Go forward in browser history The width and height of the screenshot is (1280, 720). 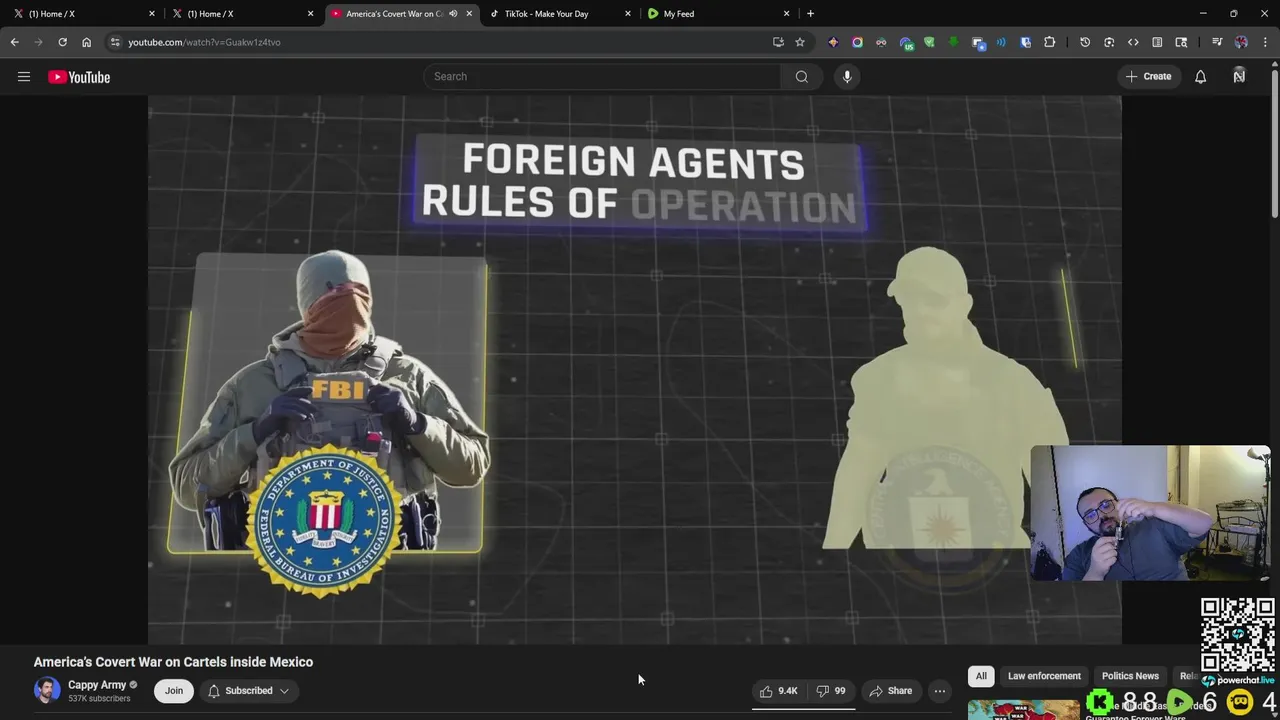[x=38, y=42]
